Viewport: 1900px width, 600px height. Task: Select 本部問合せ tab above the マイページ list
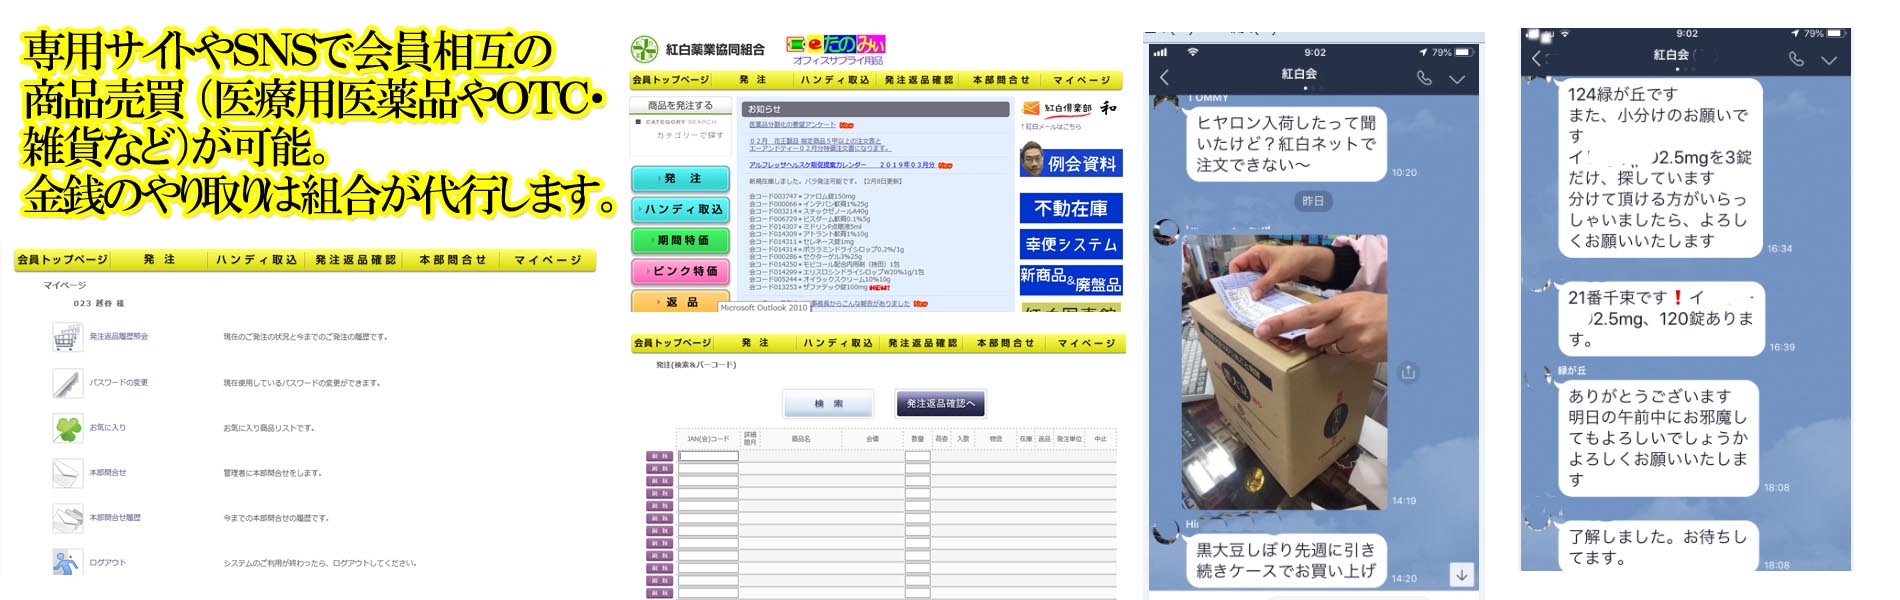452,260
